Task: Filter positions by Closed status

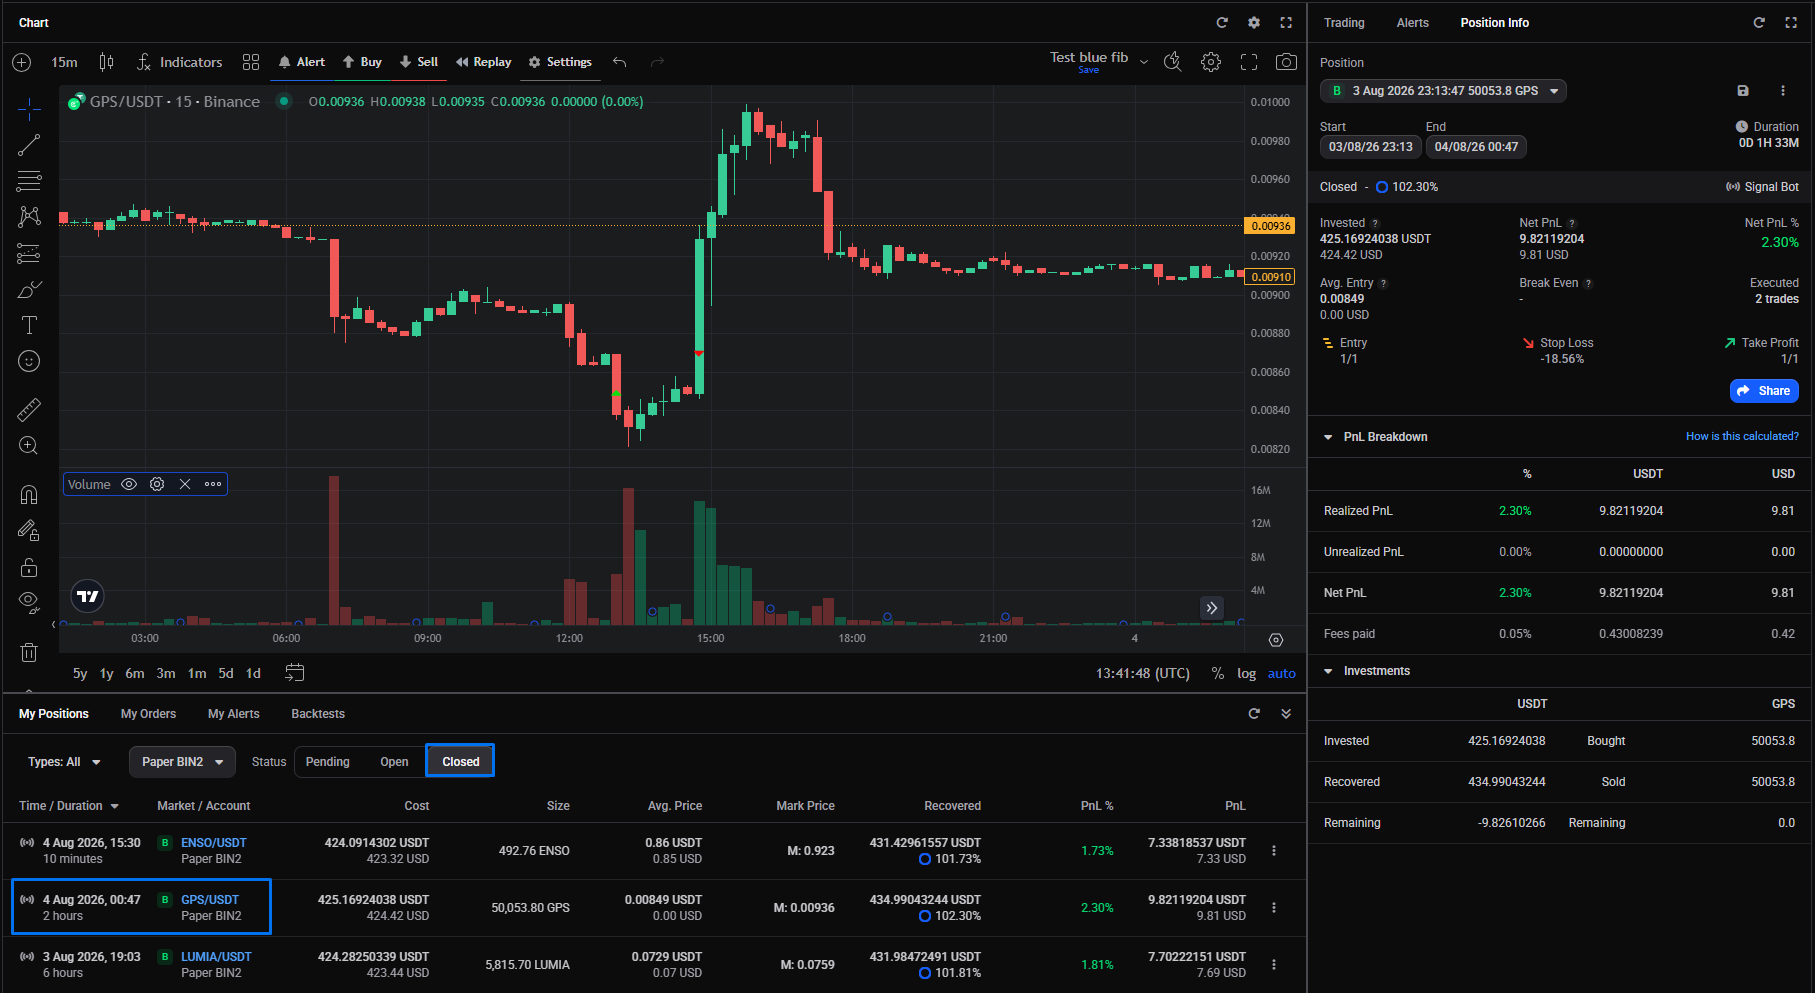Action: point(461,762)
